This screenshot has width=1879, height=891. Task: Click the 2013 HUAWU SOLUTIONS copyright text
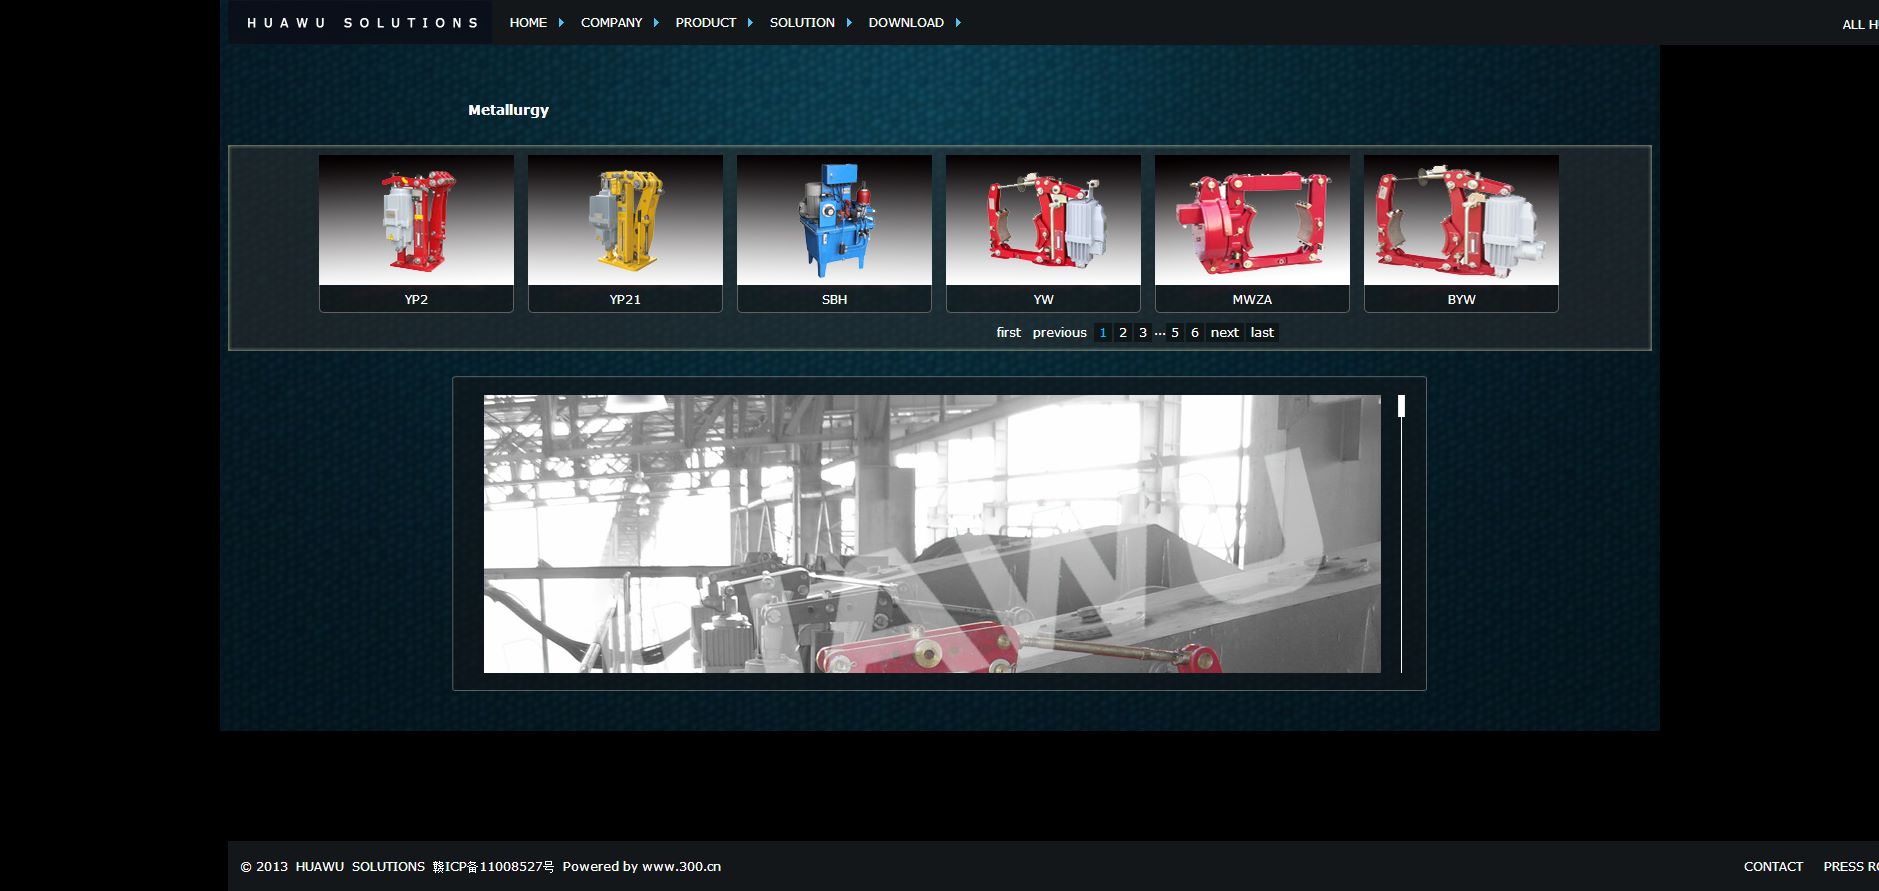[x=332, y=867]
